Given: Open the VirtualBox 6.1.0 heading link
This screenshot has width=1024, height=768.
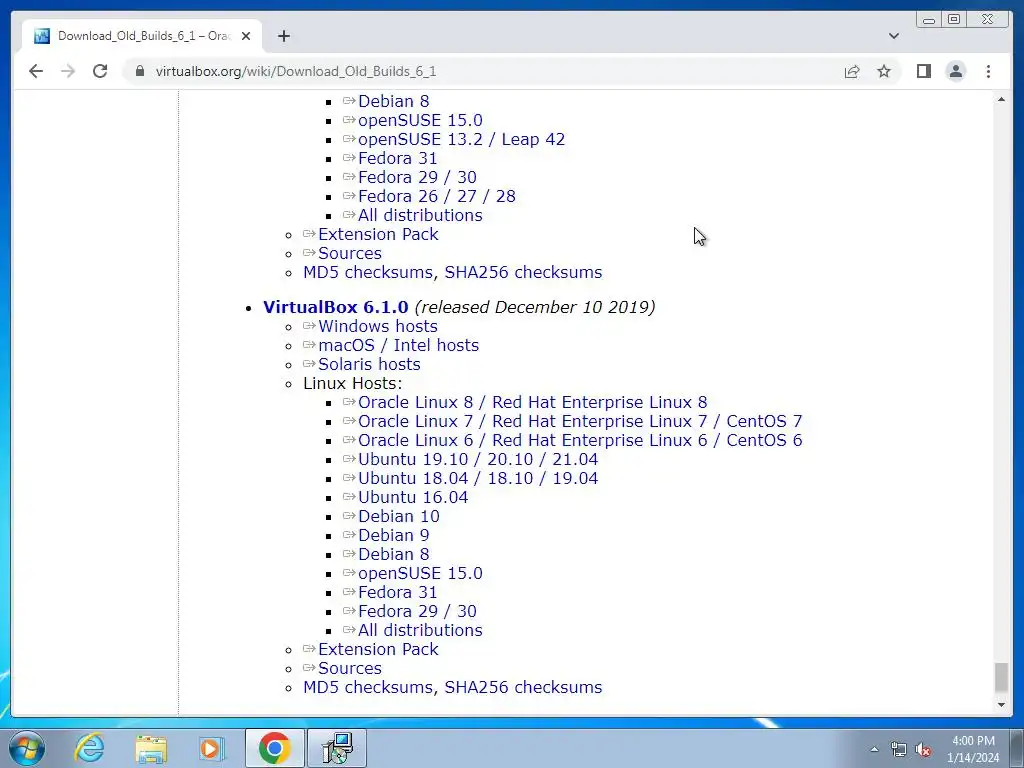Looking at the screenshot, I should [x=336, y=307].
